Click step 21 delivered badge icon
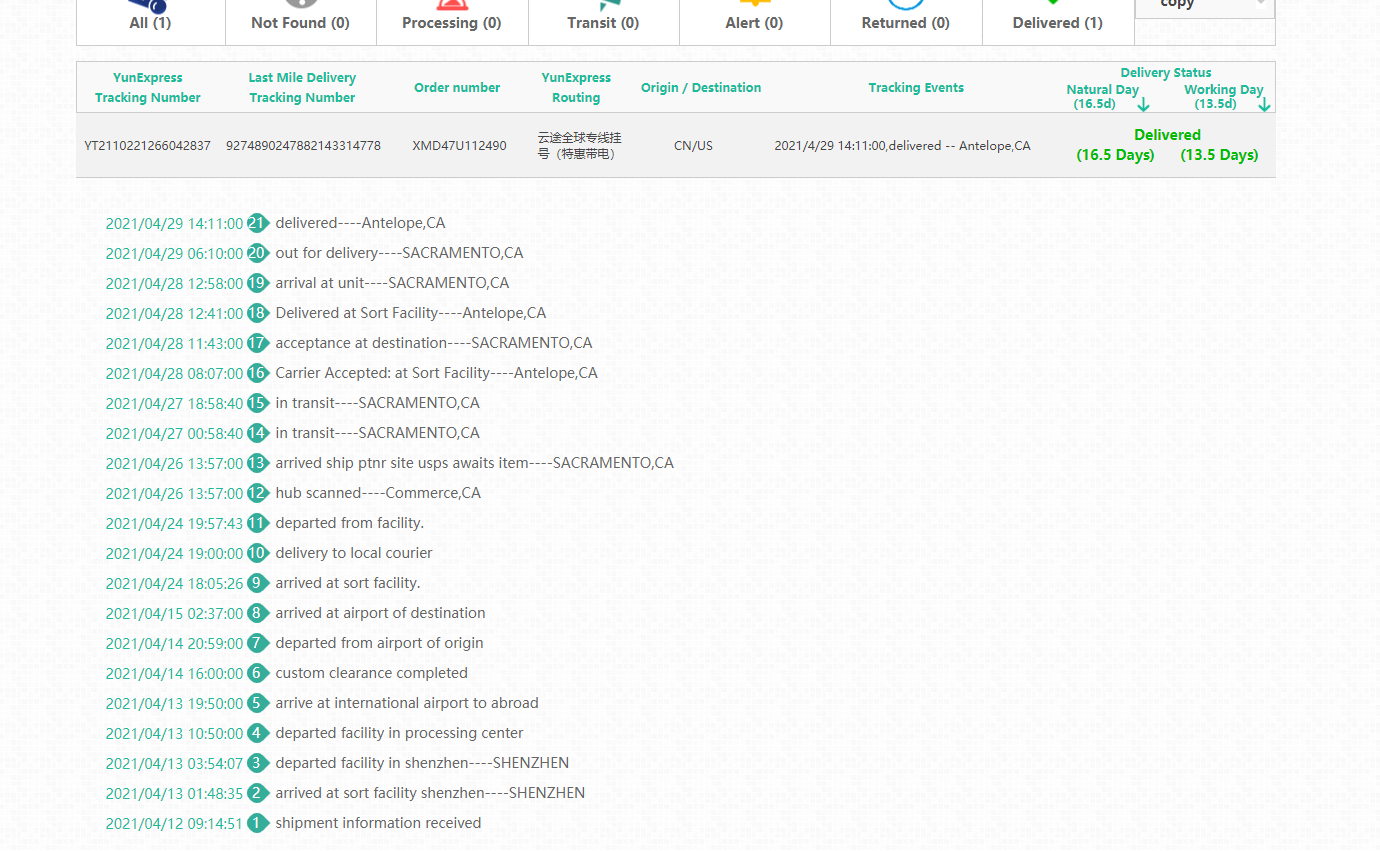The image size is (1380, 851). tap(258, 223)
